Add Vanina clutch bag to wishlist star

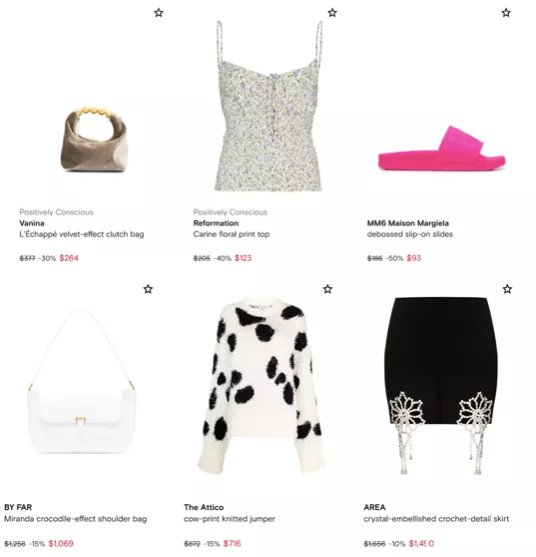(x=159, y=13)
